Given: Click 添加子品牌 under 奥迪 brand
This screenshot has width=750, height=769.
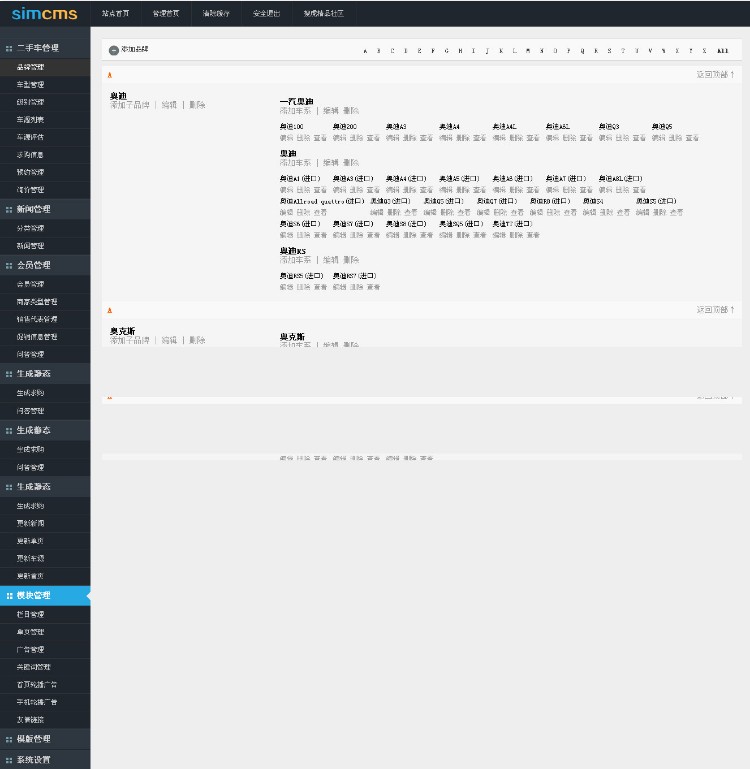Looking at the screenshot, I should click(129, 105).
